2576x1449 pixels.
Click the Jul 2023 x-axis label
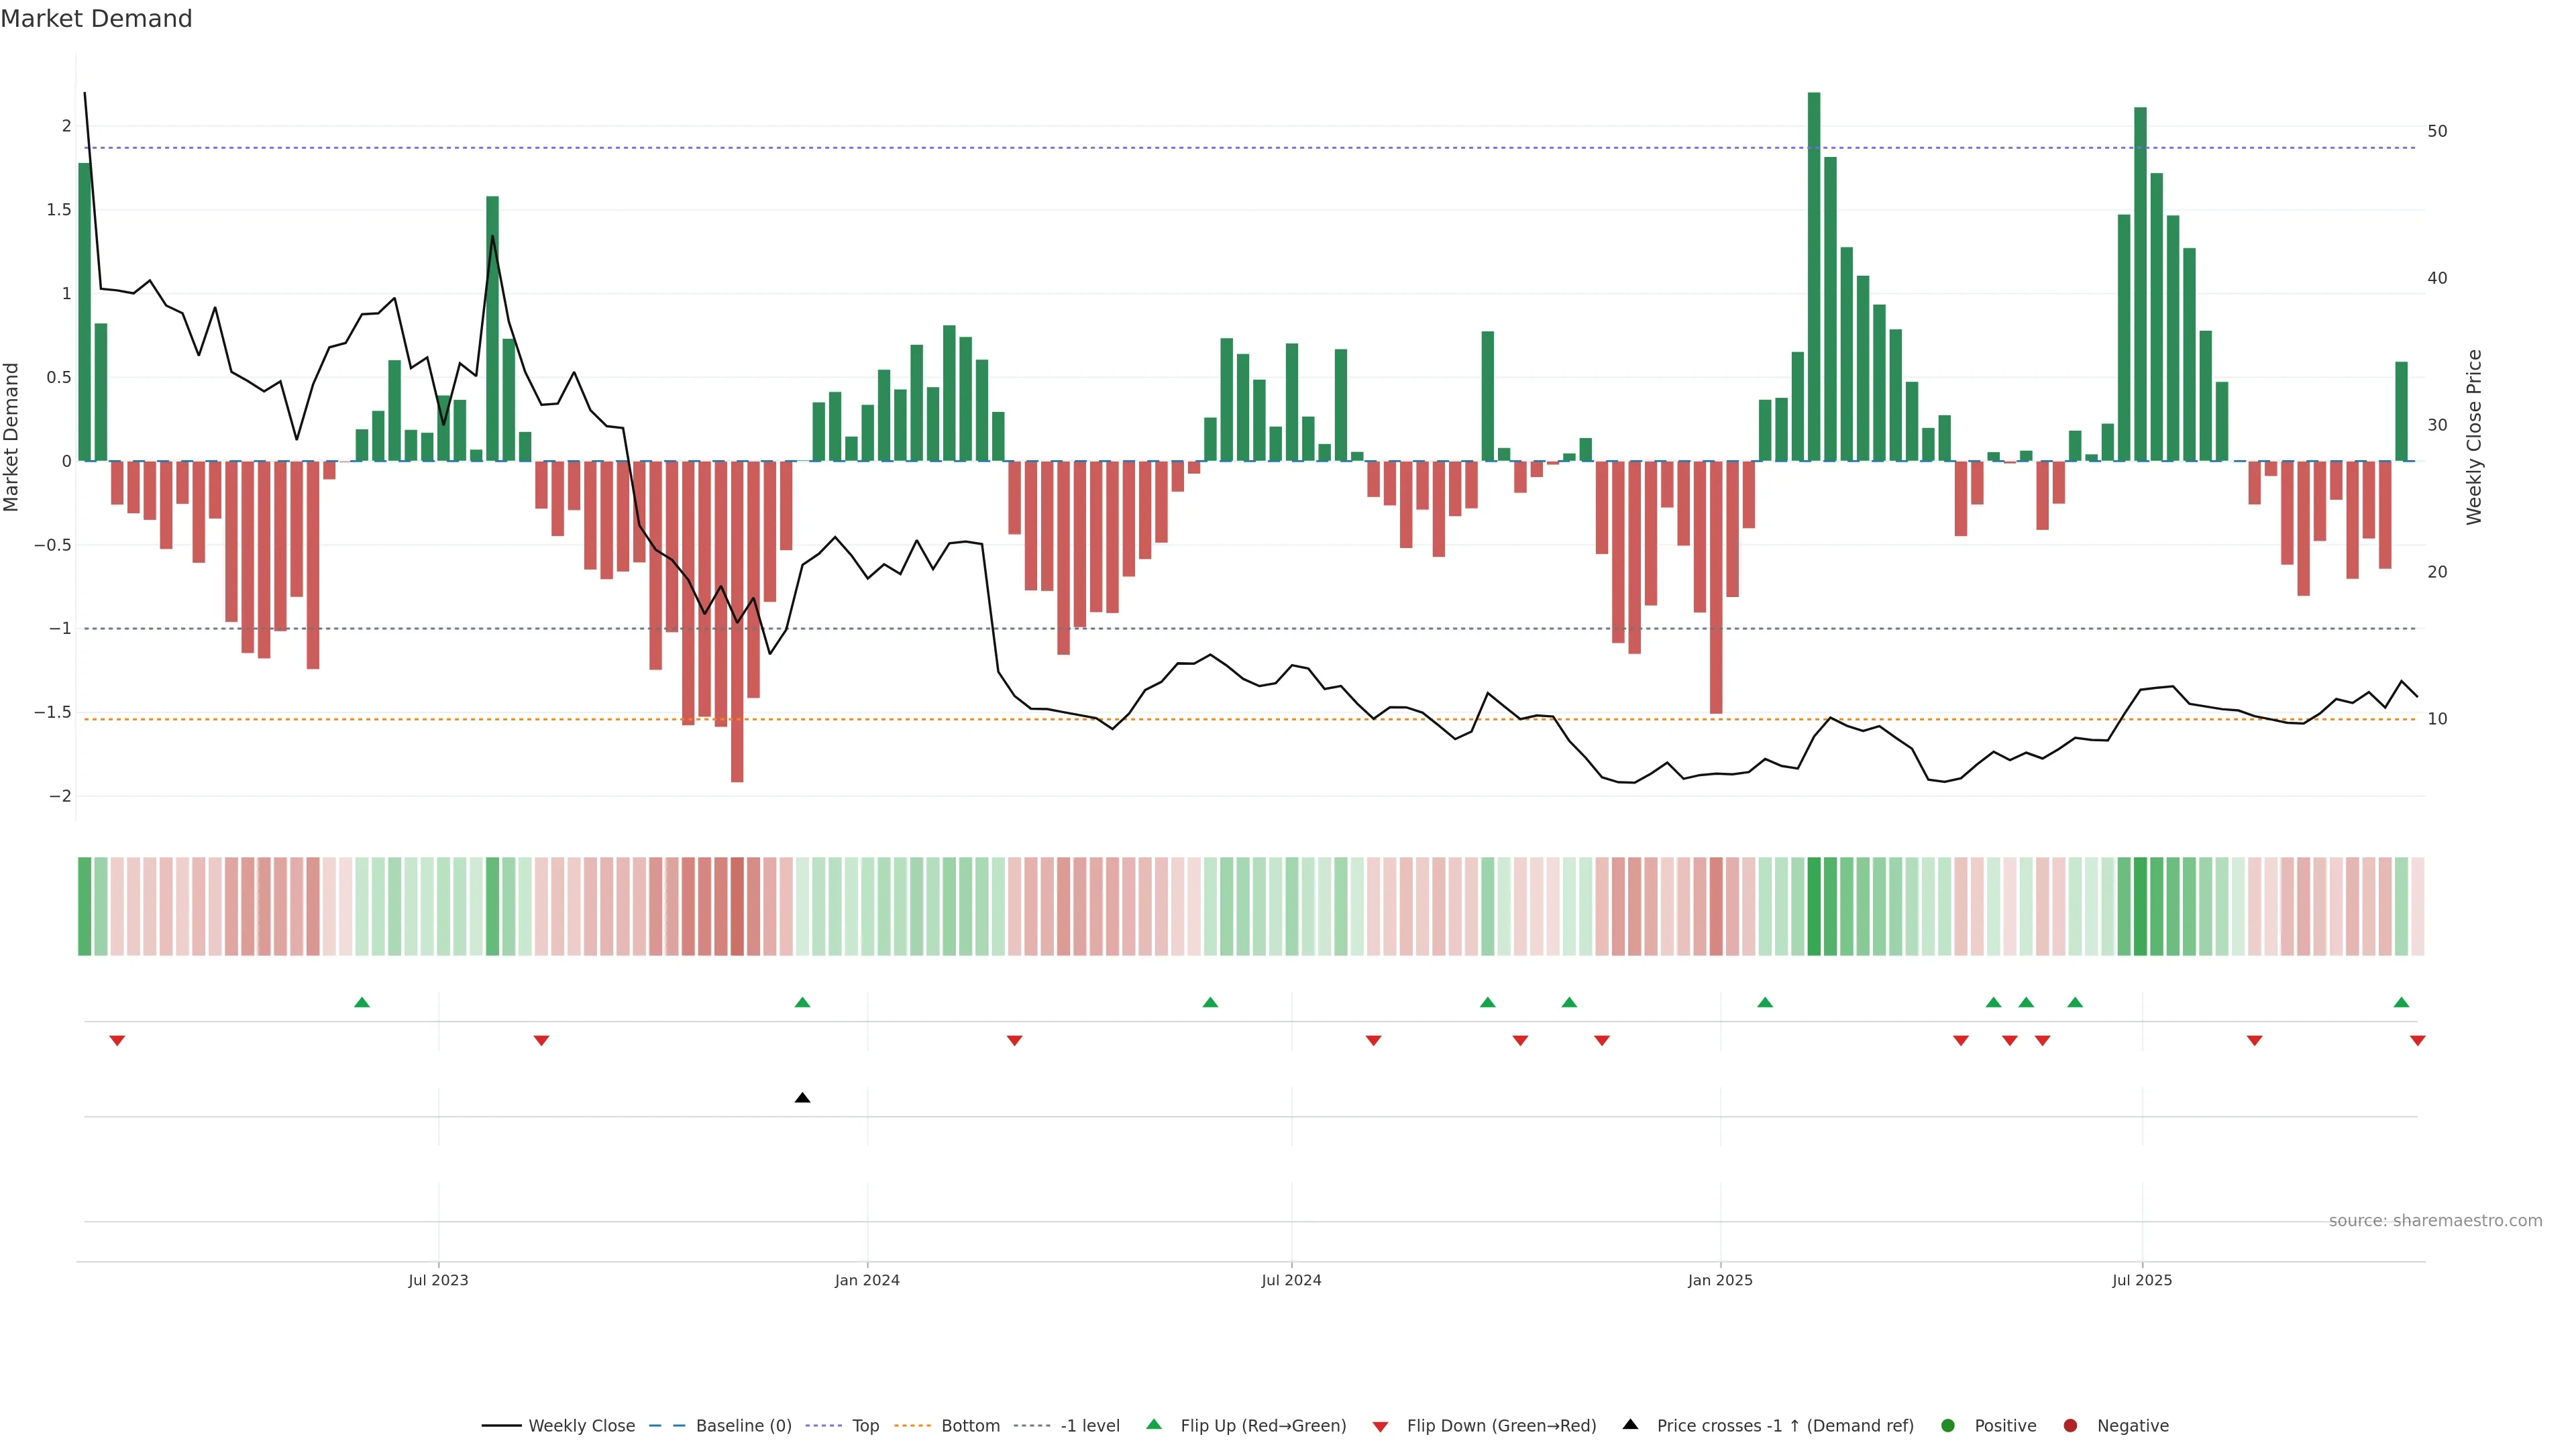tap(438, 1280)
